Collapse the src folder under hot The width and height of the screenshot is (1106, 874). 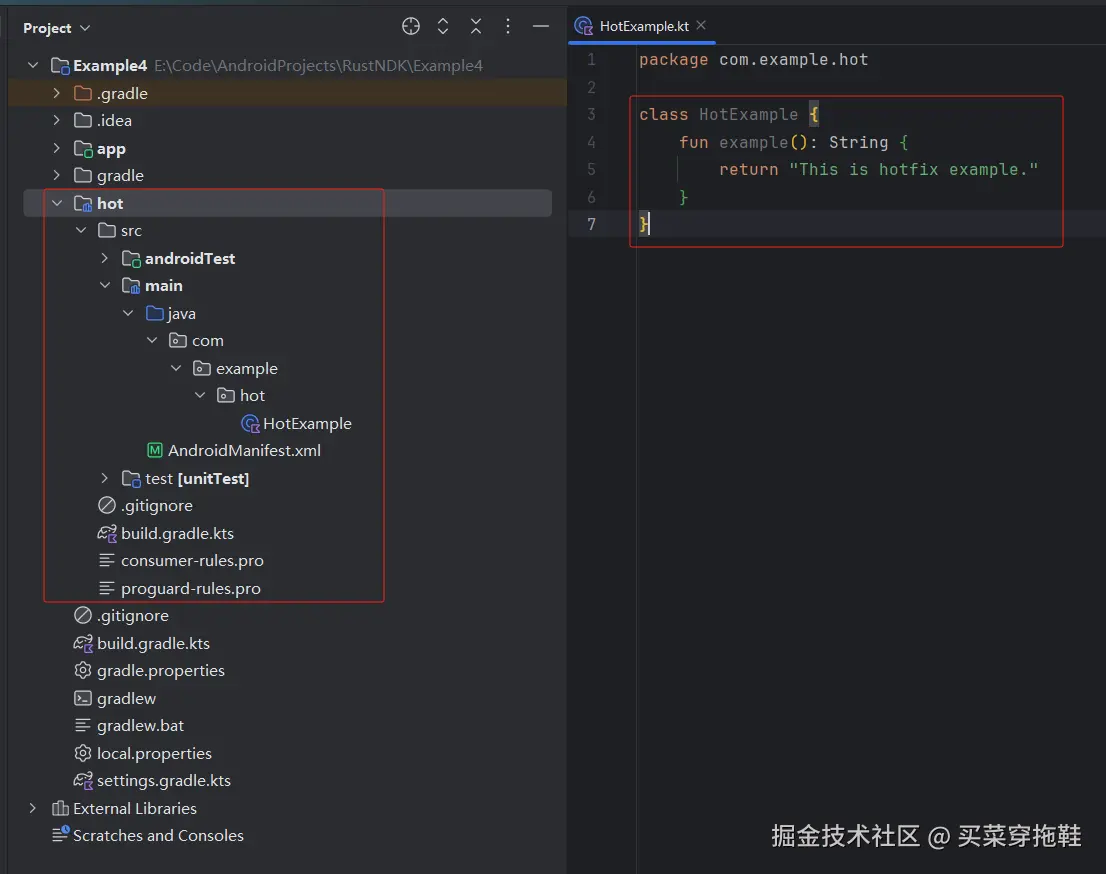point(81,230)
